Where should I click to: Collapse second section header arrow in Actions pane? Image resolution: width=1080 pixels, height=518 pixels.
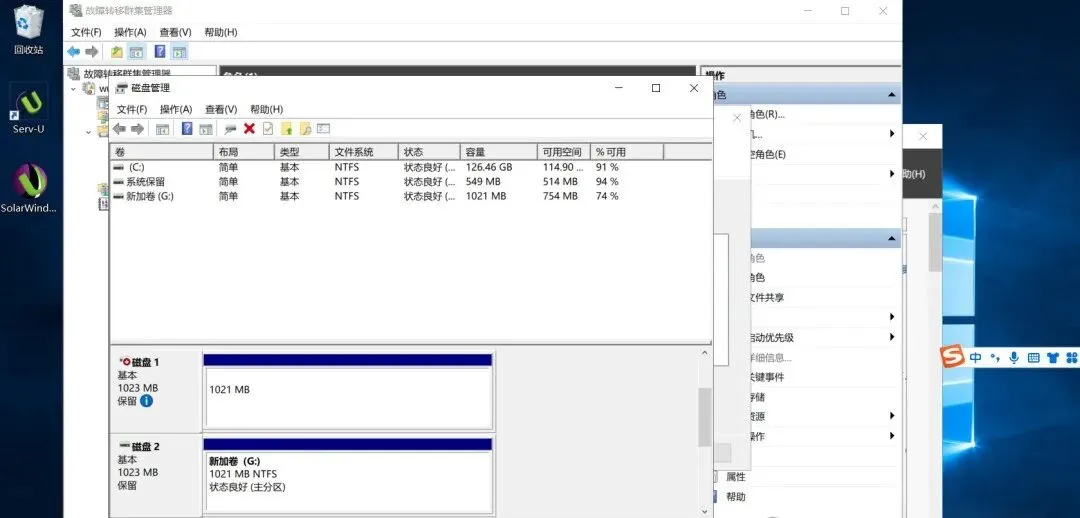(892, 239)
